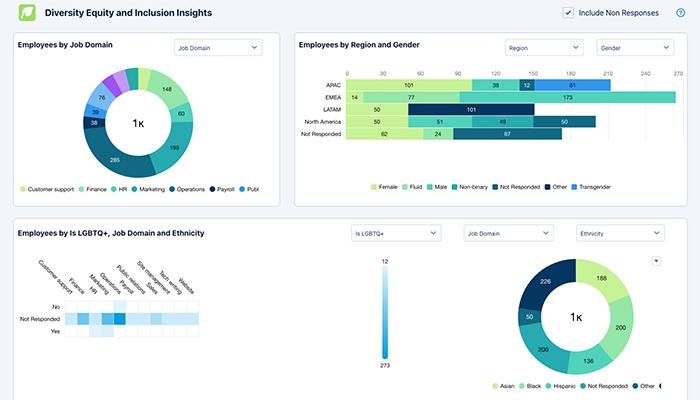Viewport: 700px width, 400px height.
Task: Toggle Hispanic legend entry in ethnicity chart
Action: coord(561,386)
